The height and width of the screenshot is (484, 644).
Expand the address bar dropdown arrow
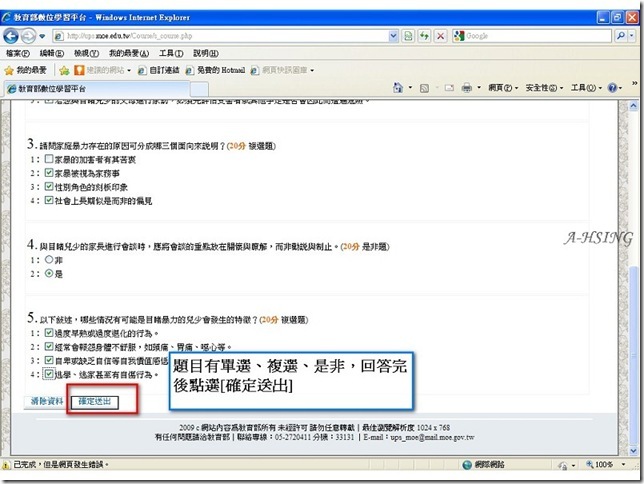[393, 36]
